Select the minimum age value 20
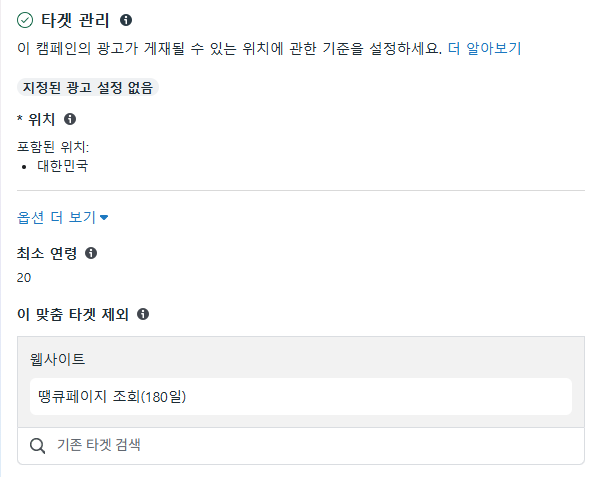 pos(24,278)
